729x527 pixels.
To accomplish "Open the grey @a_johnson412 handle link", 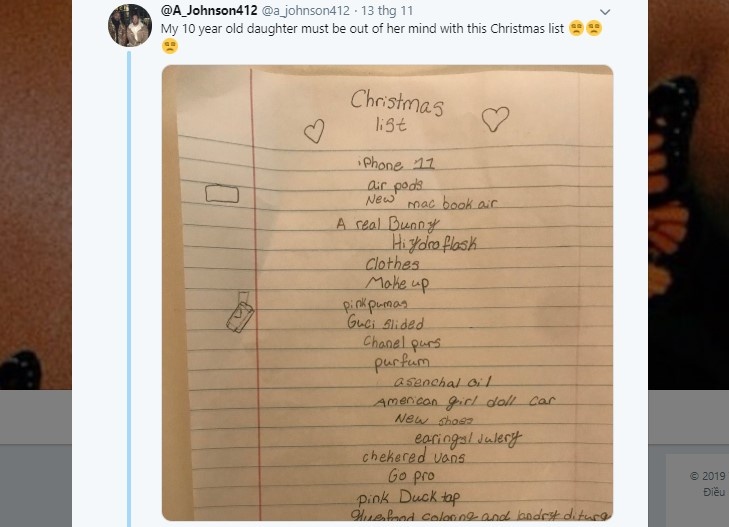I will coord(302,11).
